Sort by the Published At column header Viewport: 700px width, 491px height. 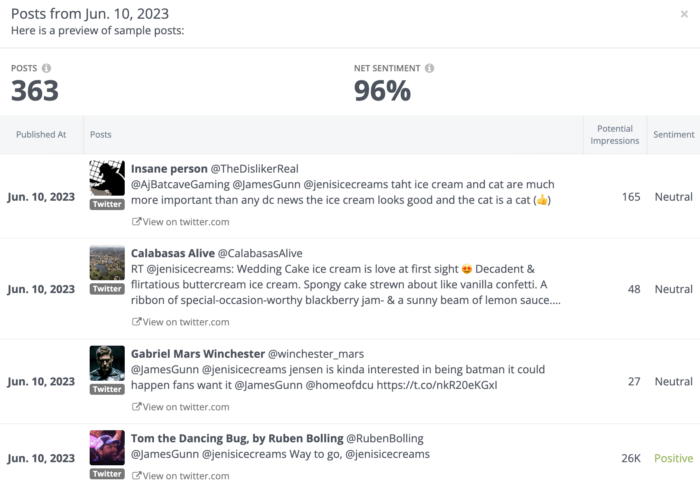click(41, 134)
